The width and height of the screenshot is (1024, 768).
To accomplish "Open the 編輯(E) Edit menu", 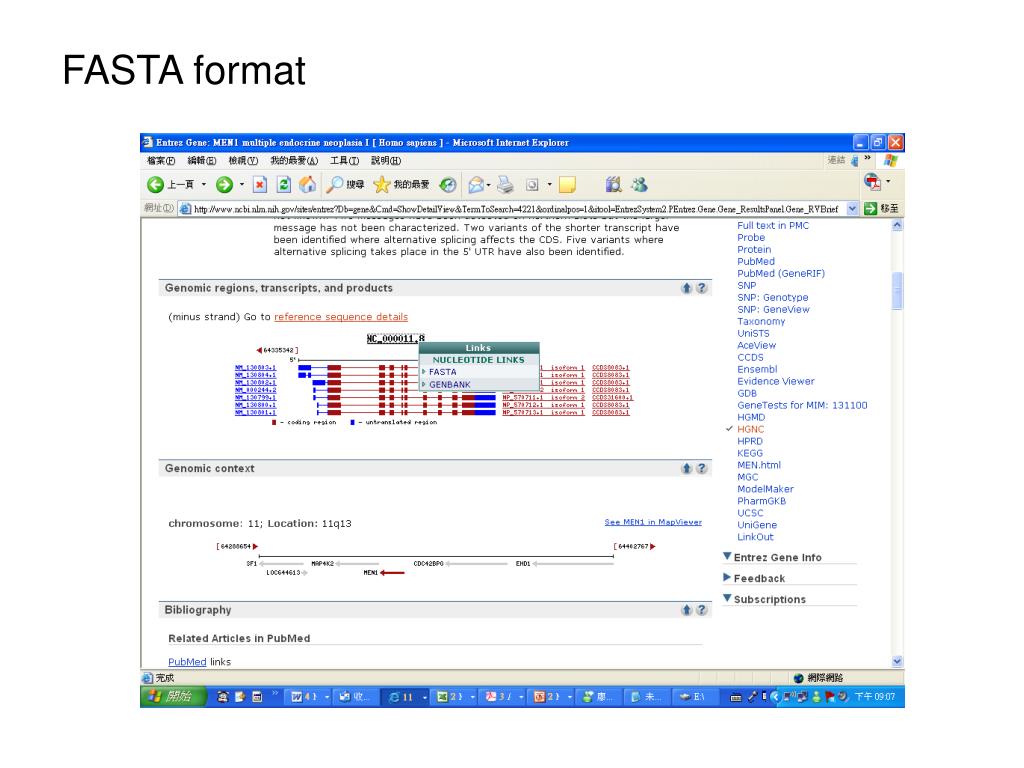I will (x=202, y=161).
